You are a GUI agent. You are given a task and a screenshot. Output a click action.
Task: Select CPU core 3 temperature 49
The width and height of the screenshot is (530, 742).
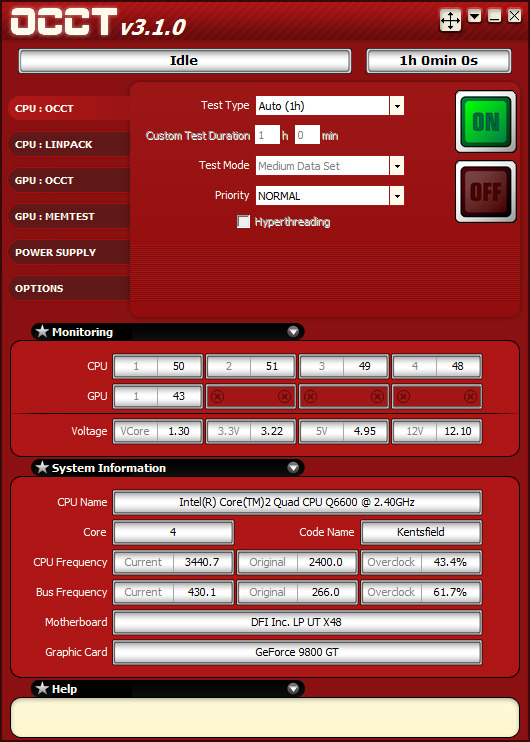coord(344,366)
